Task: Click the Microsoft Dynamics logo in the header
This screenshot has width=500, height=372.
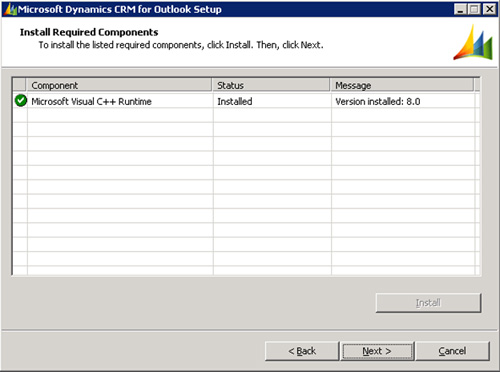Action: click(x=473, y=43)
